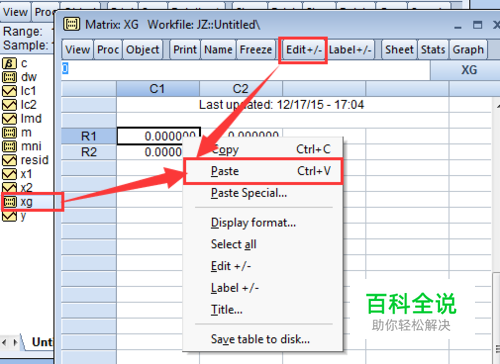Click the Last updated header text
The width and height of the screenshot is (500, 364).
click(281, 105)
